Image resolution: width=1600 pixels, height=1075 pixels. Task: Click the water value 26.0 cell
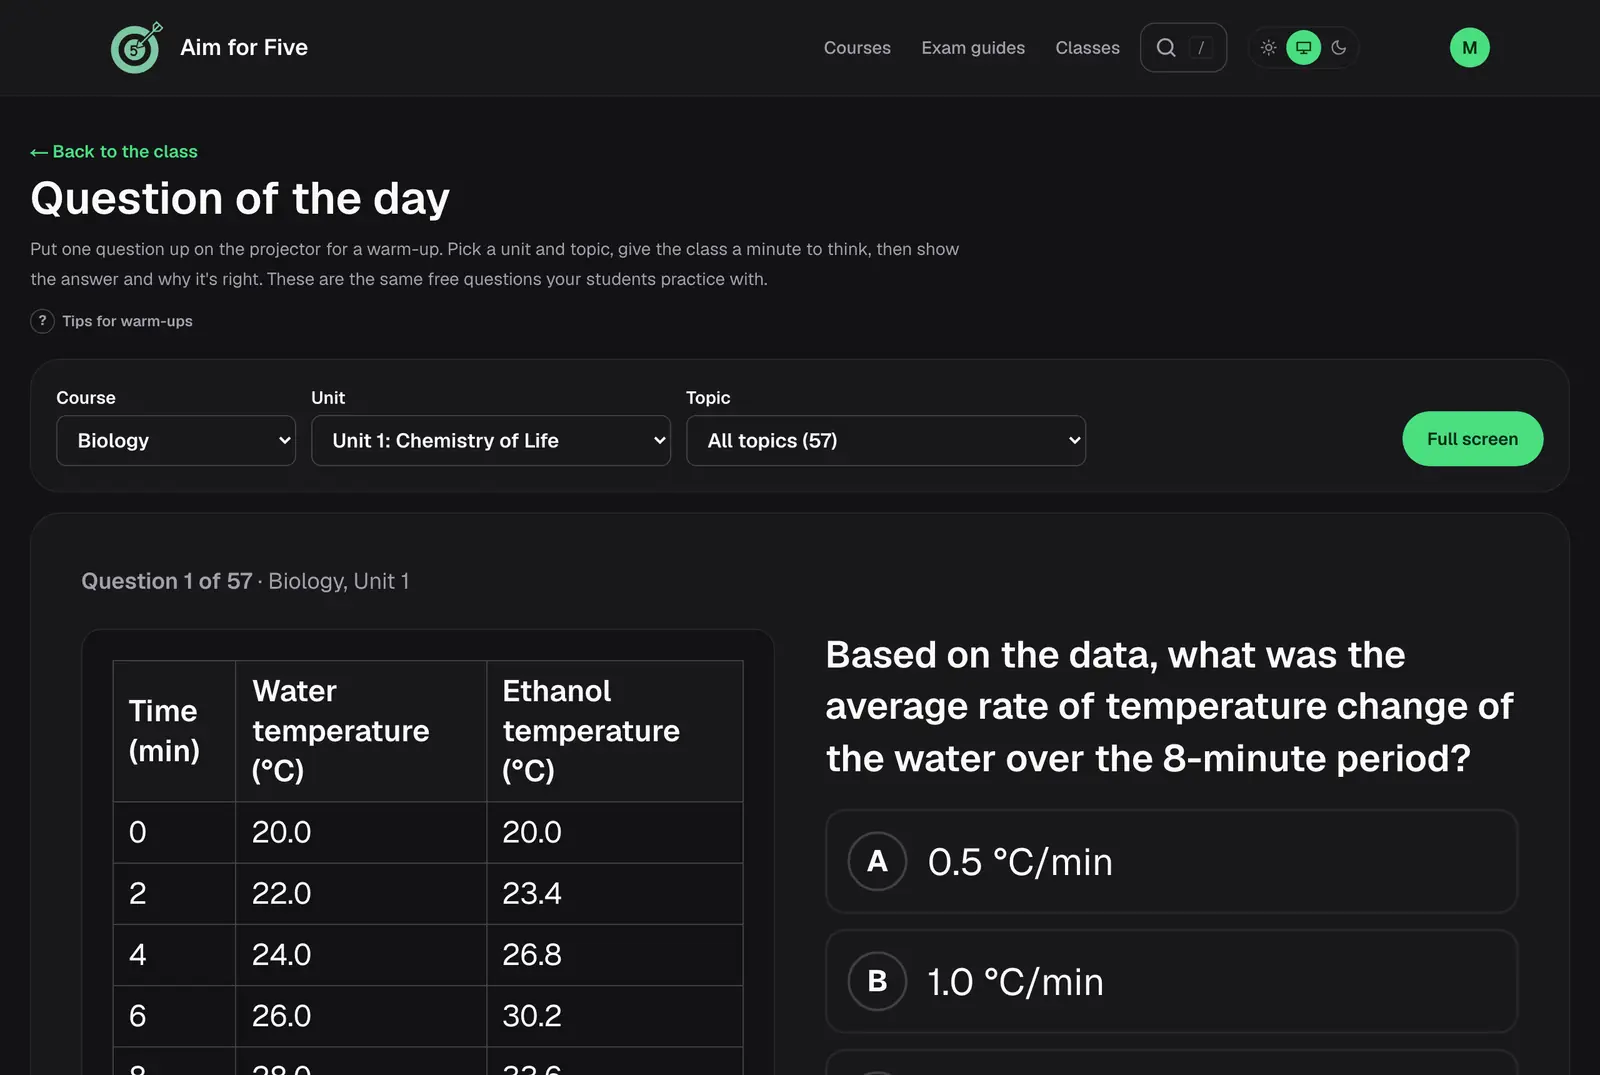(361, 1016)
